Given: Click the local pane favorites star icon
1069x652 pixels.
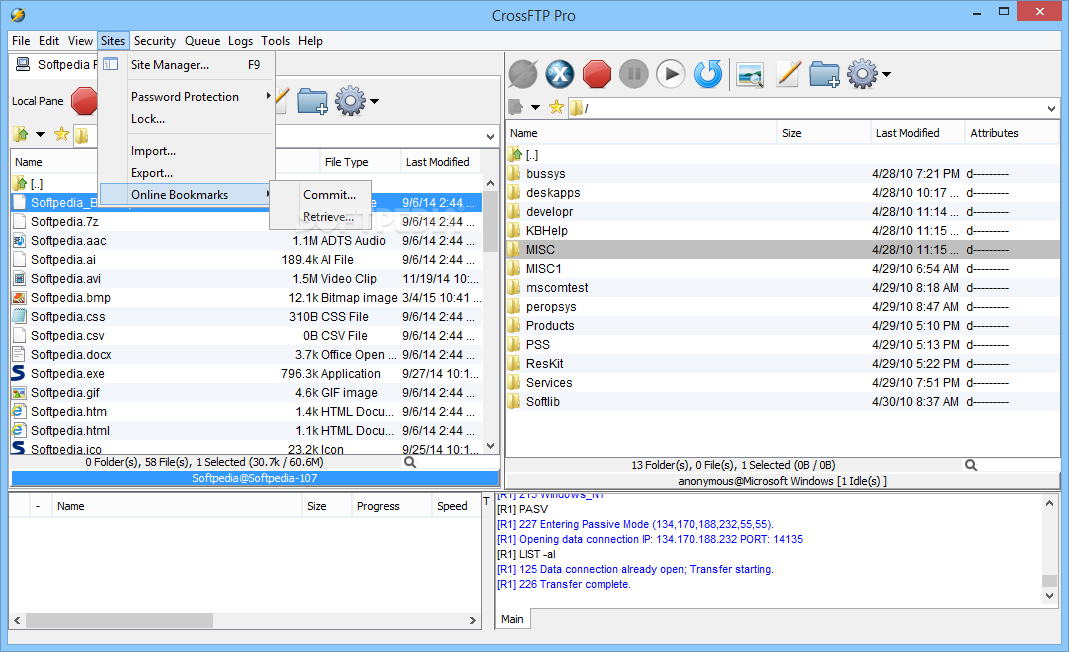Looking at the screenshot, I should (x=61, y=134).
